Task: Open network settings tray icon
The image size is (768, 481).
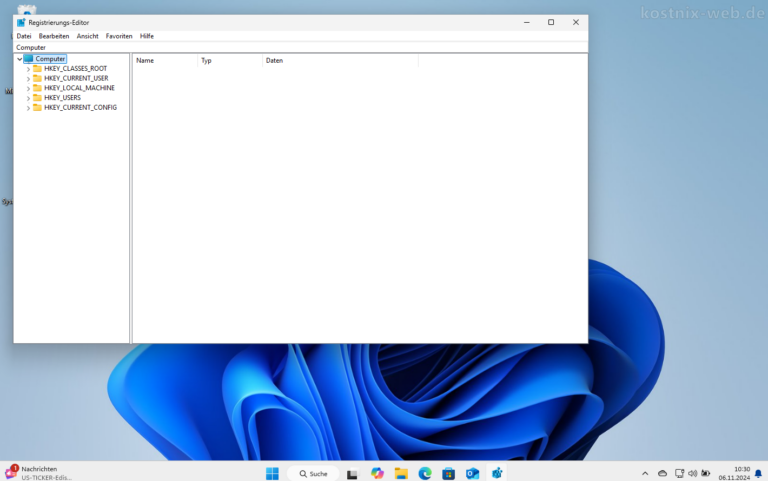Action: 679,474
